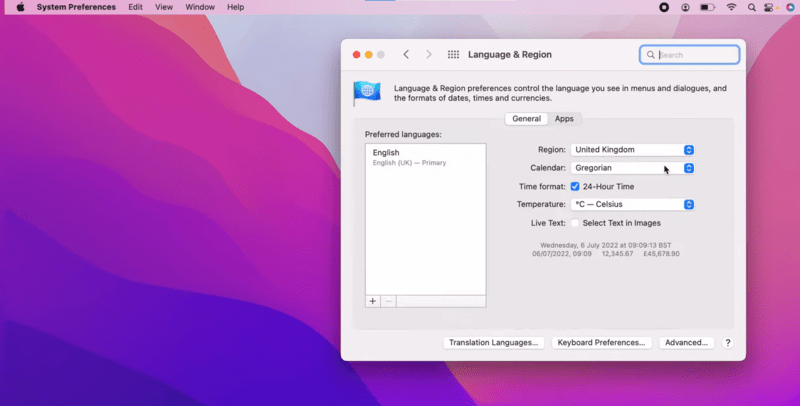Screen dimensions: 800x406
Task: Close the Language & Region window
Action: pyautogui.click(x=357, y=55)
